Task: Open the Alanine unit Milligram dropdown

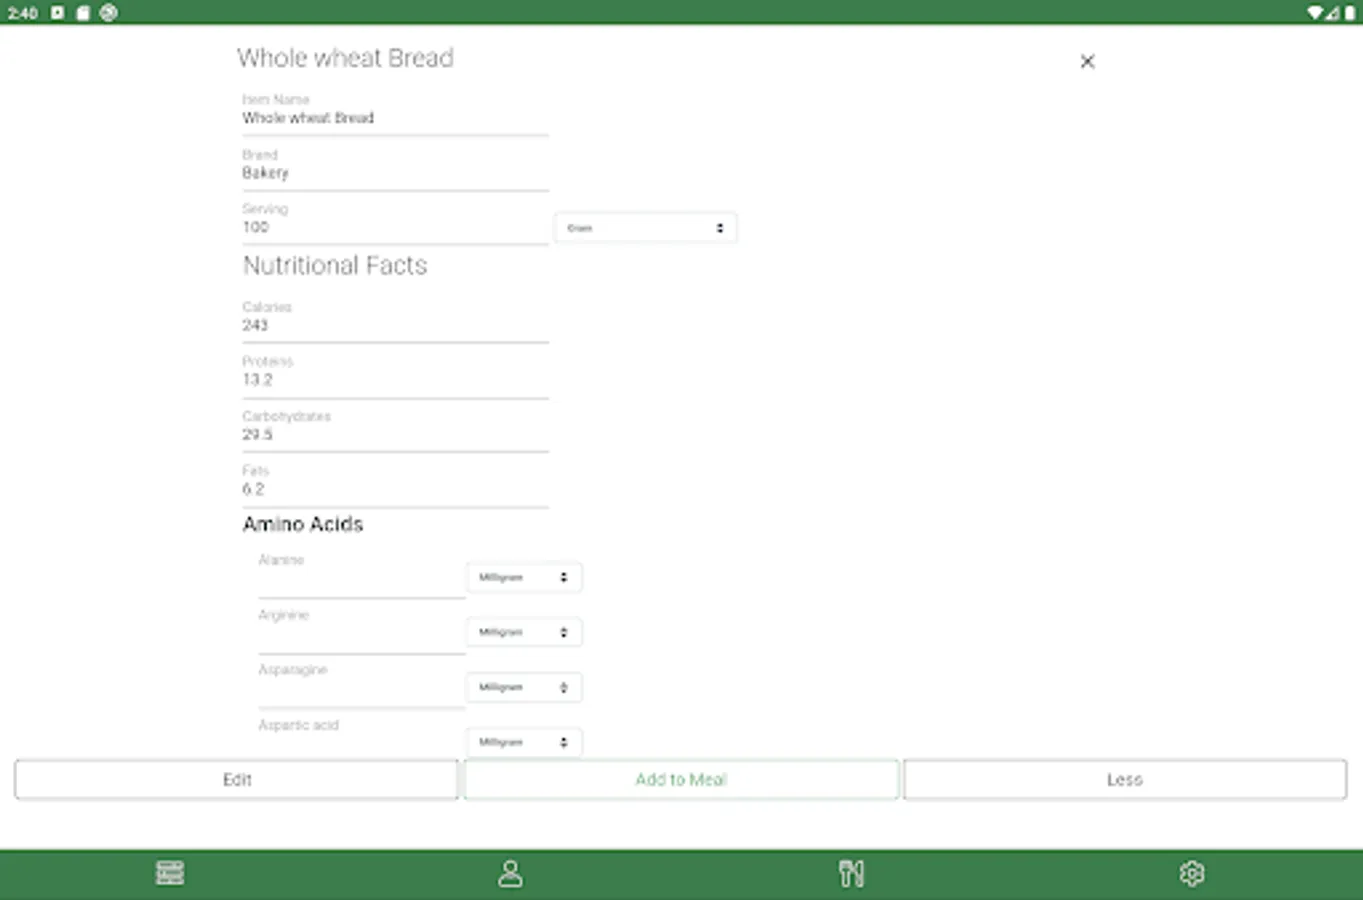Action: [523, 577]
